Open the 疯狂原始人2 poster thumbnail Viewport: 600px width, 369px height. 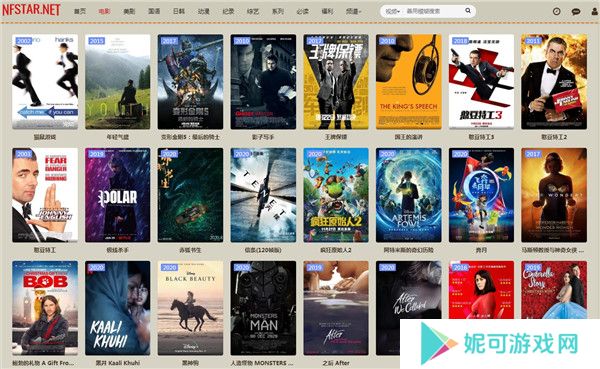click(x=336, y=195)
